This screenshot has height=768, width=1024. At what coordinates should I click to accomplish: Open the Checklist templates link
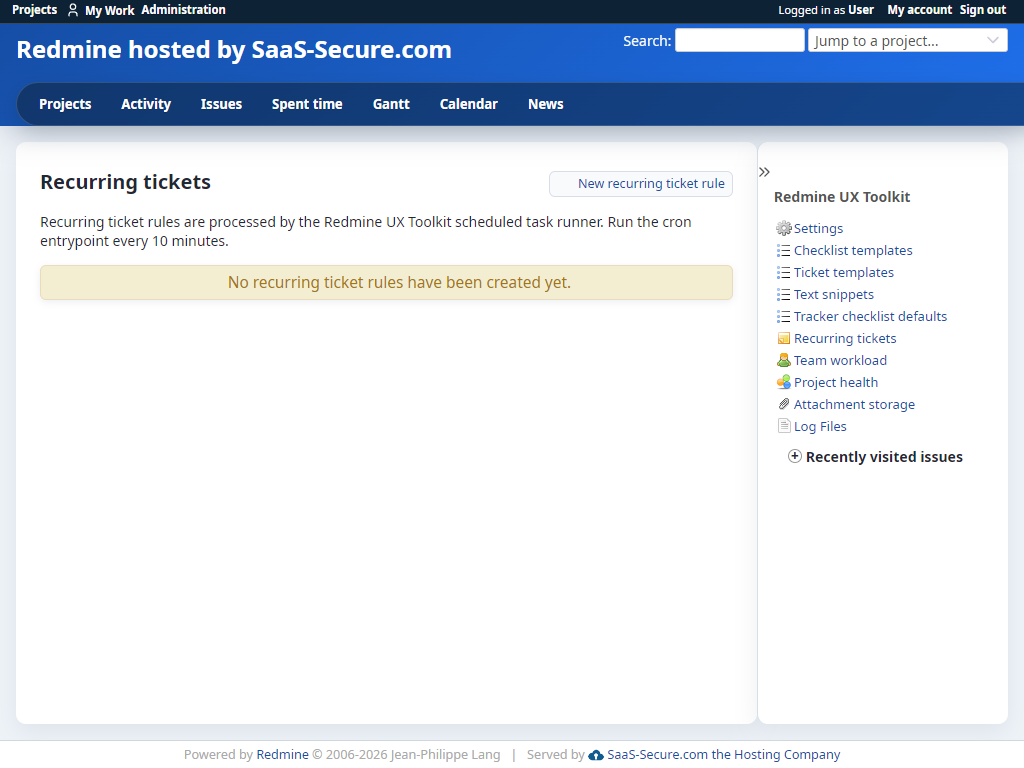[x=853, y=251]
